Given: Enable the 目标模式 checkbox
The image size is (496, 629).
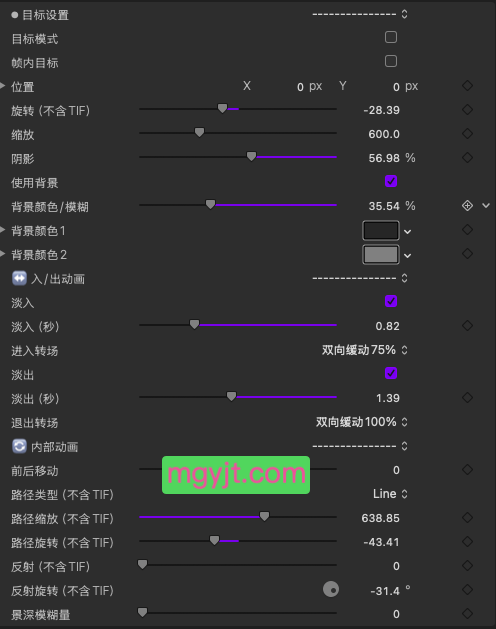Looking at the screenshot, I should click(x=391, y=37).
